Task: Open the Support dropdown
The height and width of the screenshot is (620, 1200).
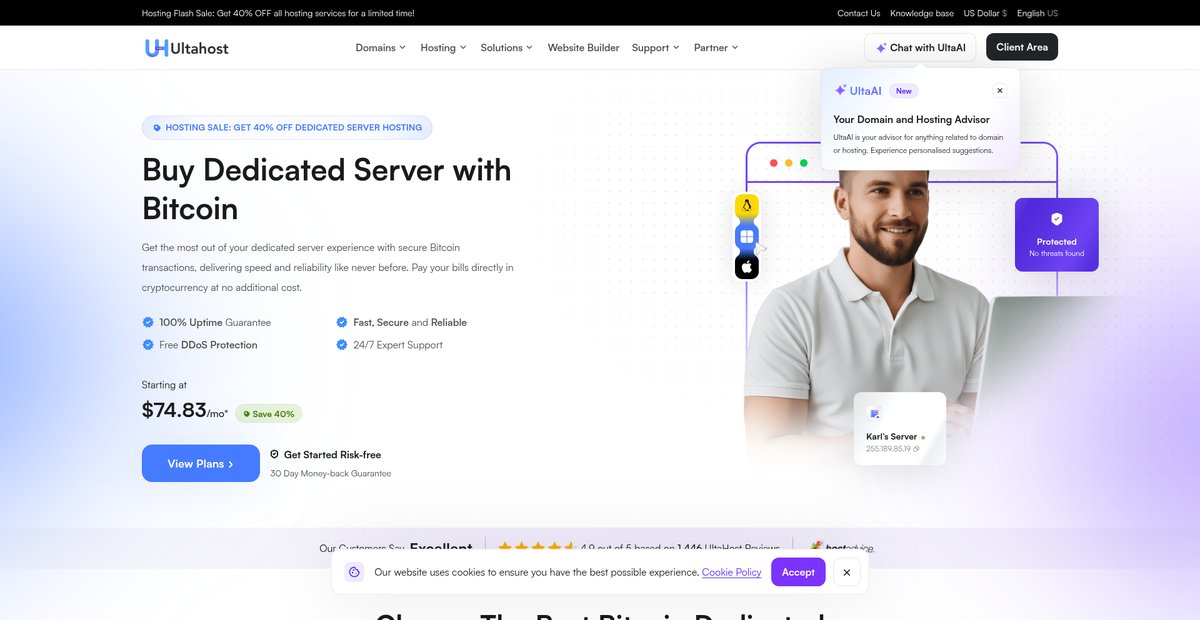Action: point(656,47)
